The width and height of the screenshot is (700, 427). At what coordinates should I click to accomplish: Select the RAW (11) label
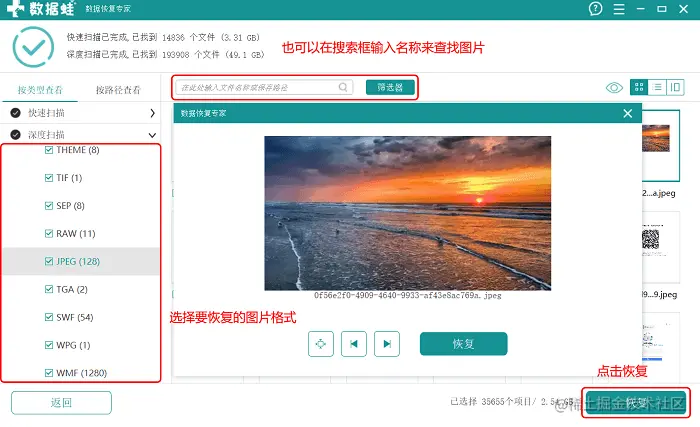pyautogui.click(x=76, y=234)
